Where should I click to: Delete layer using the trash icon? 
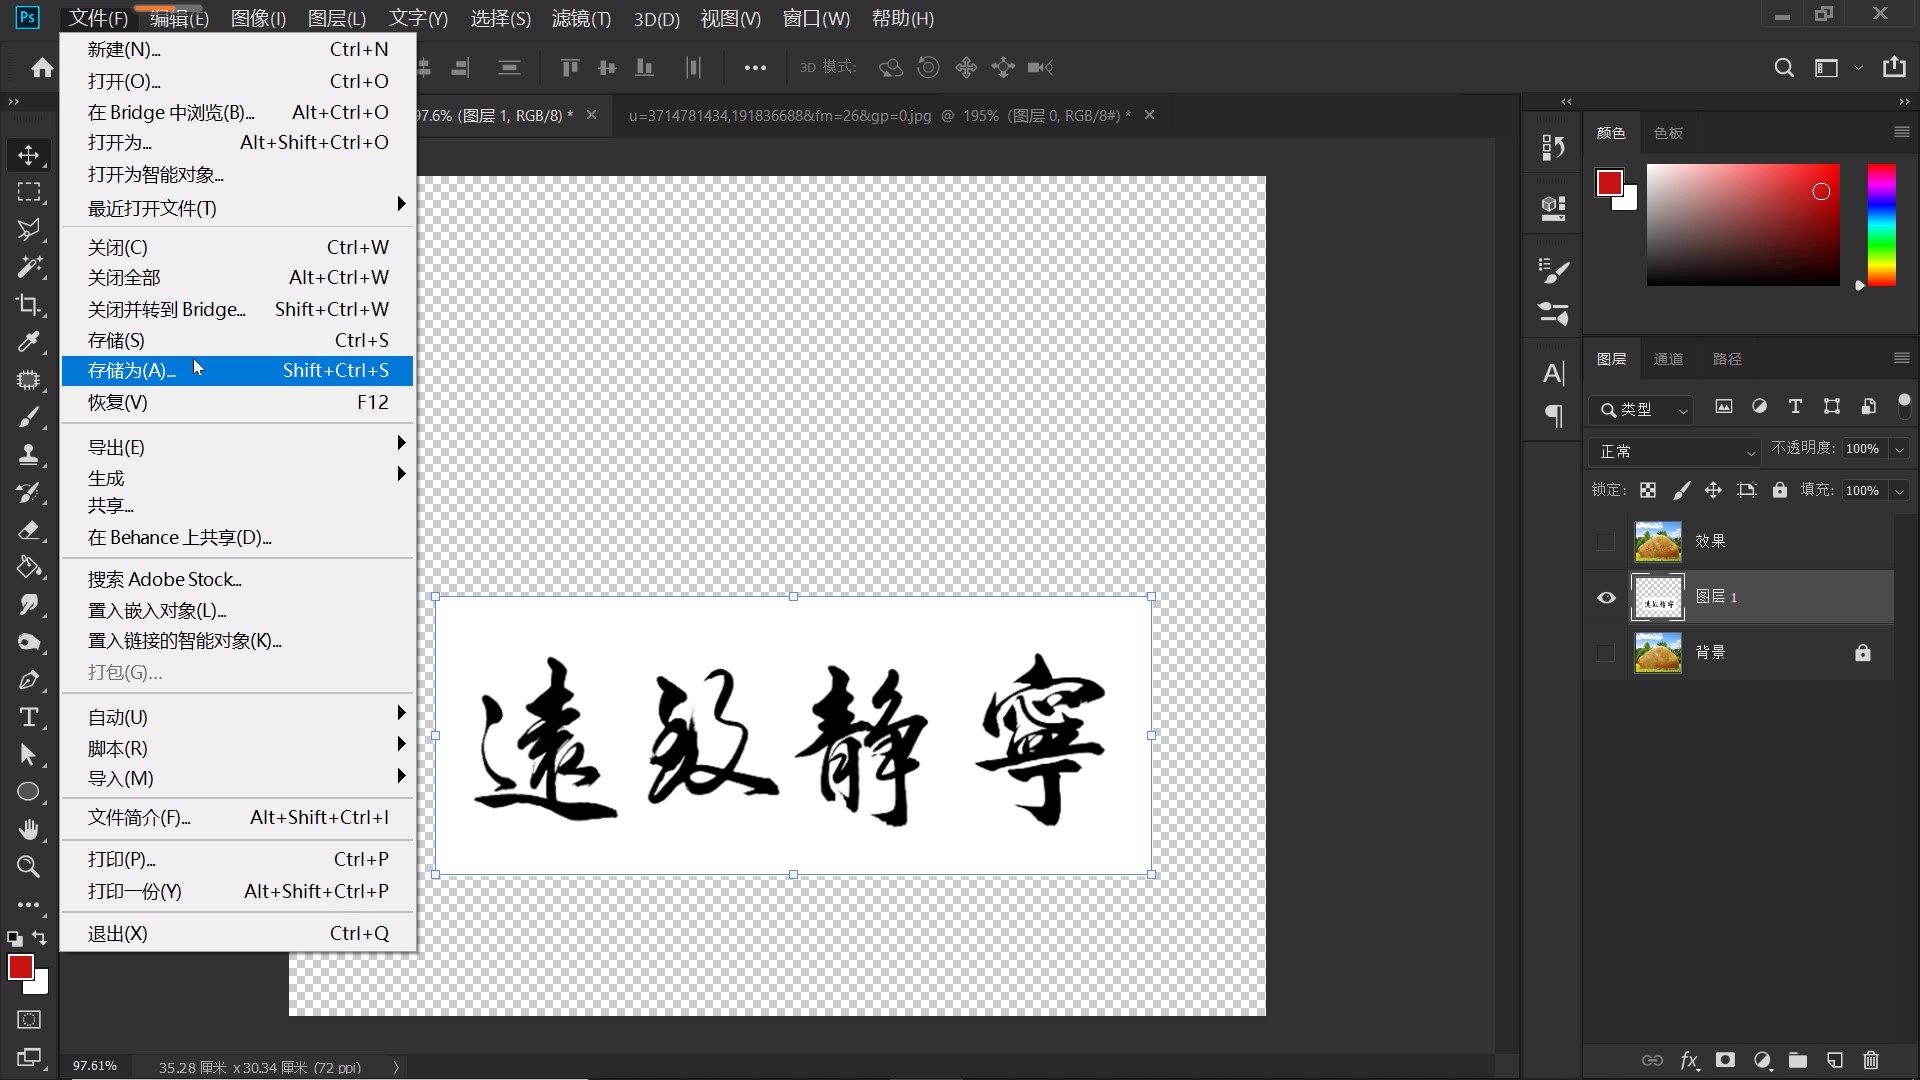point(1870,1061)
